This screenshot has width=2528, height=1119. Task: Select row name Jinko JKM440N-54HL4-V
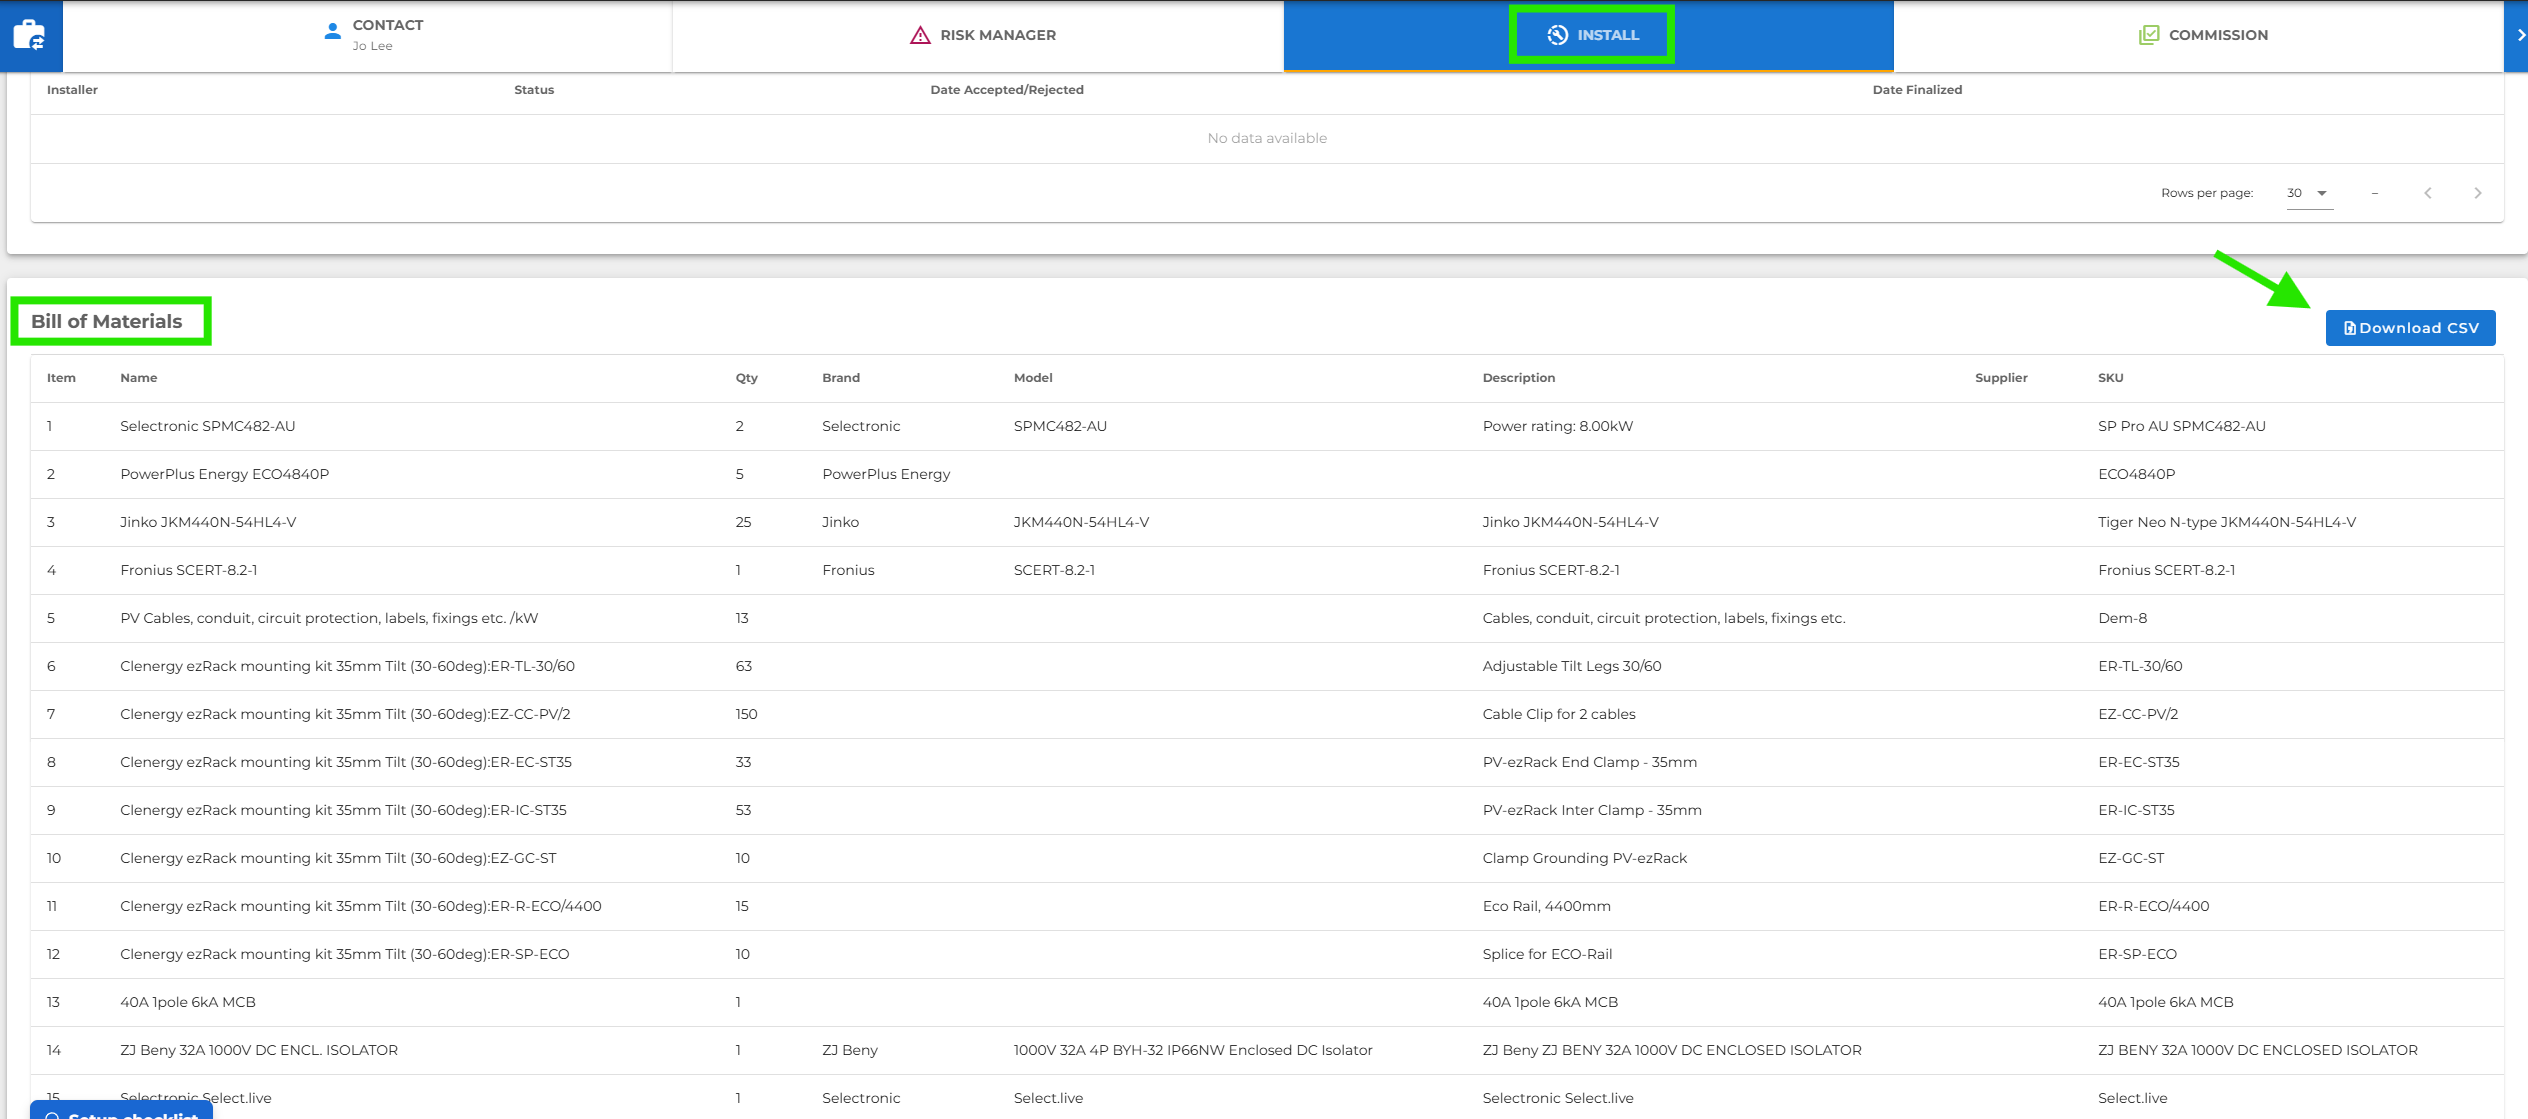coord(208,522)
